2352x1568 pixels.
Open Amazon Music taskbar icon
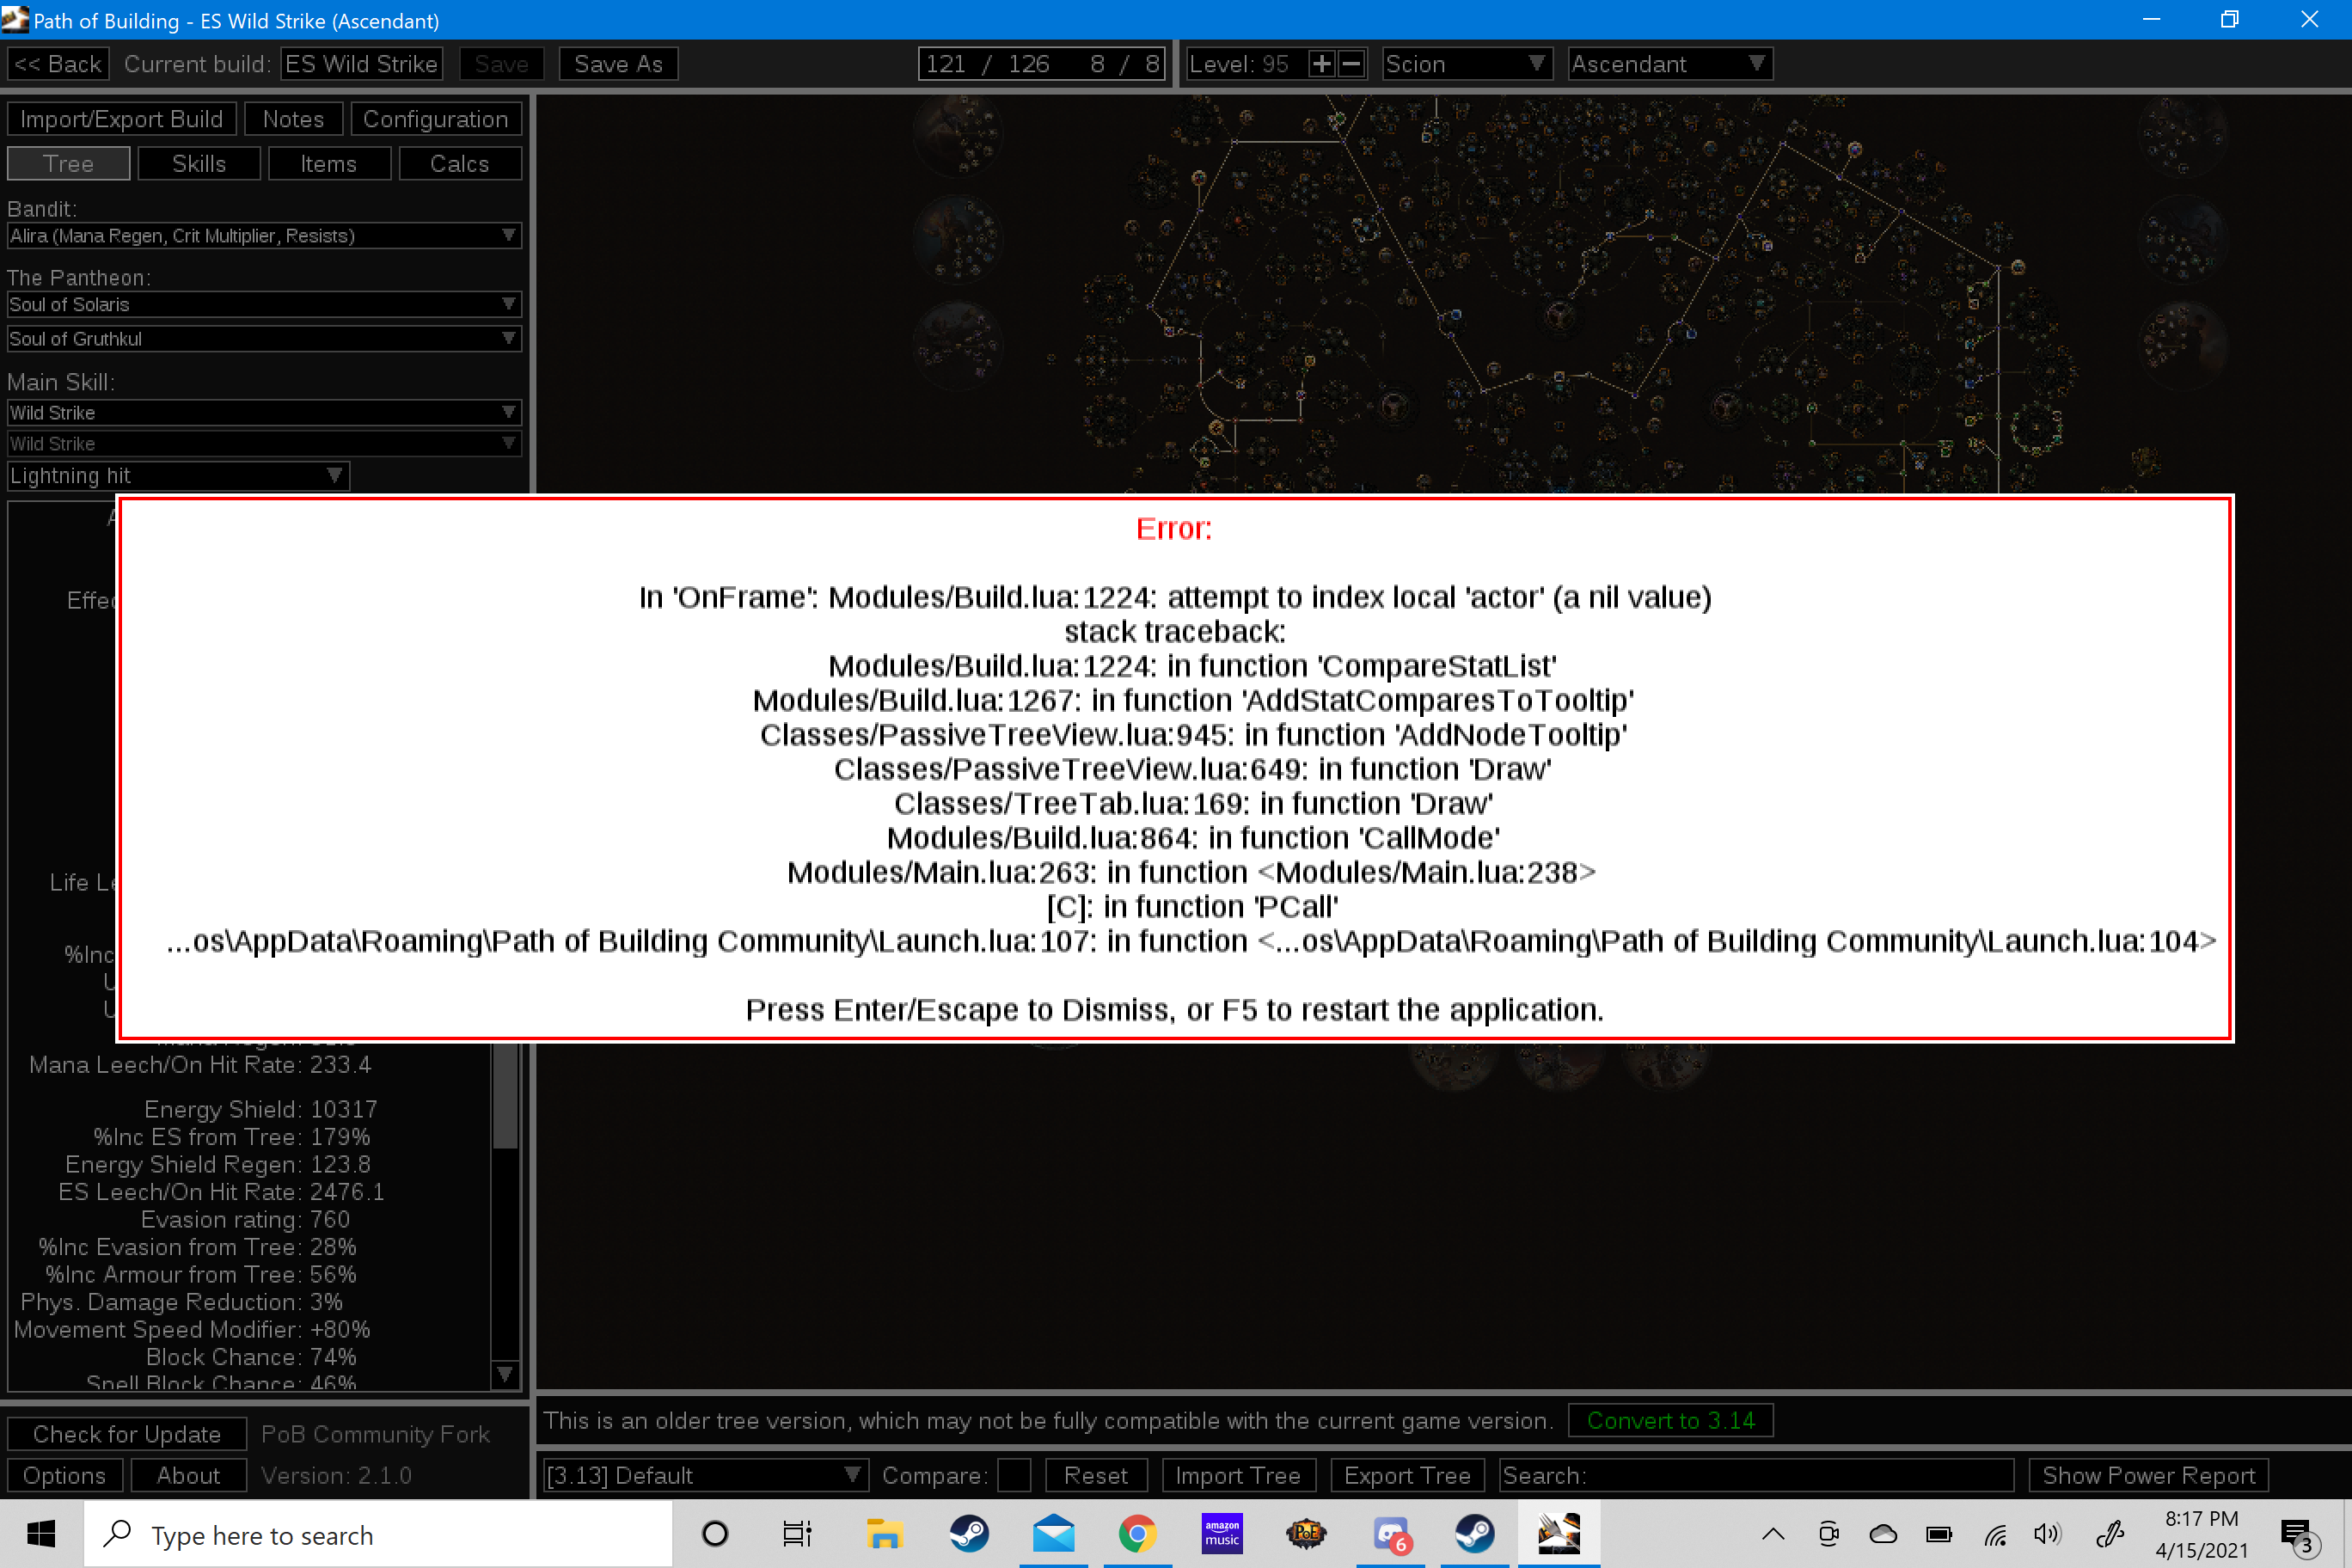(x=1221, y=1533)
